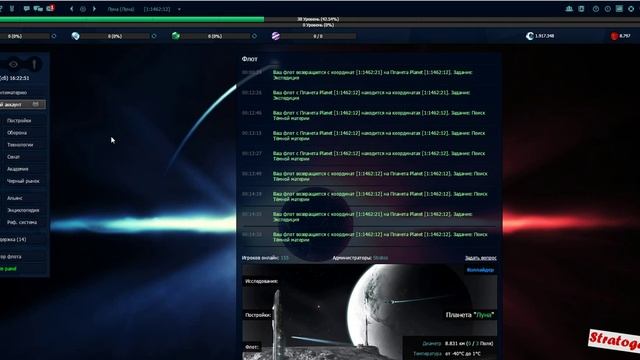Toggle the eye icon in left sidebar
Screen dimensions: 640x360
pos(13,64)
